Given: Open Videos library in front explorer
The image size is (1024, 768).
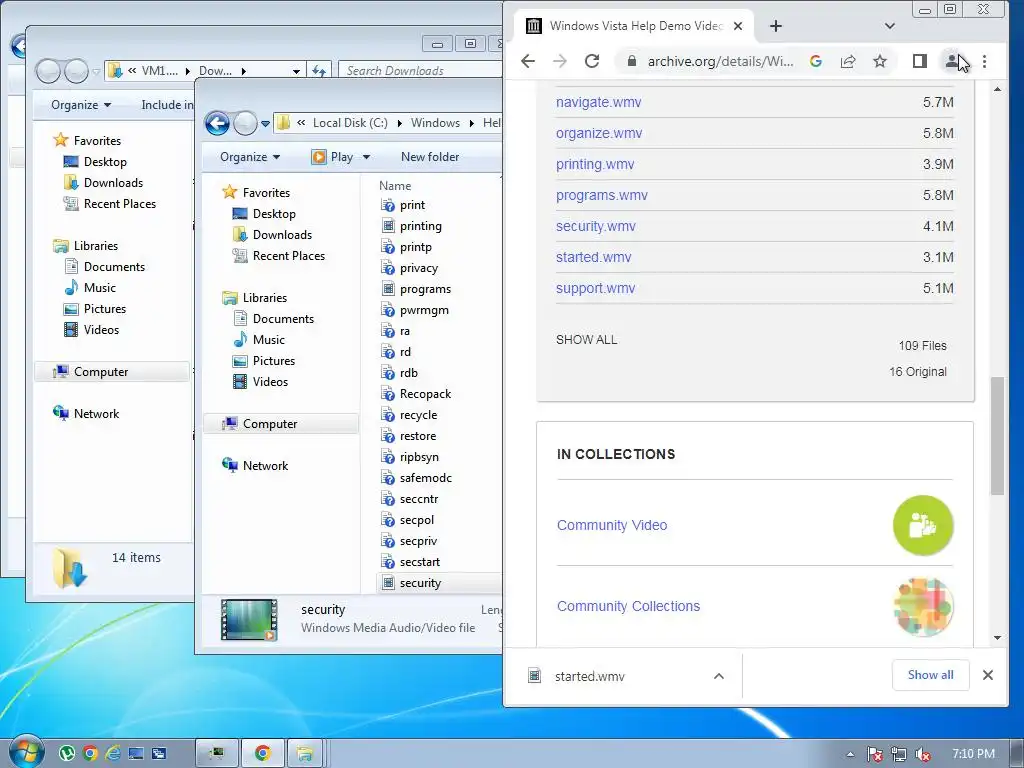Looking at the screenshot, I should pyautogui.click(x=270, y=381).
